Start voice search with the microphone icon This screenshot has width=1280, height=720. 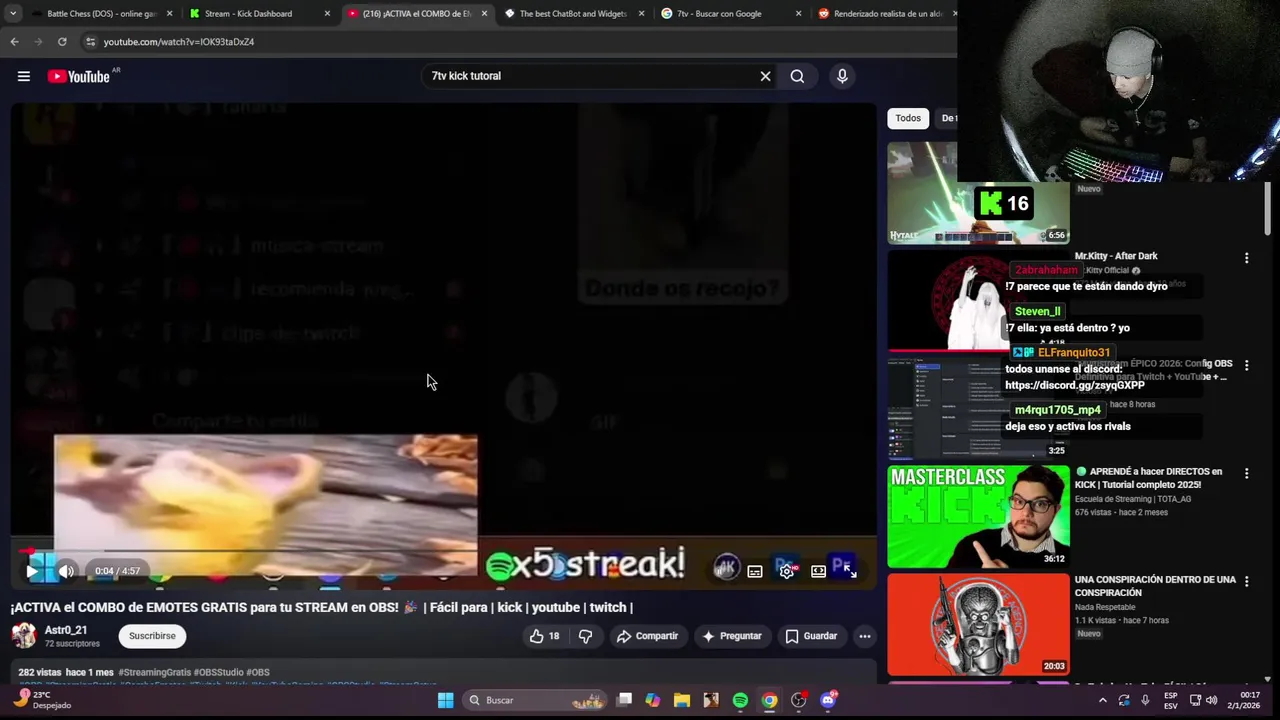coord(842,76)
